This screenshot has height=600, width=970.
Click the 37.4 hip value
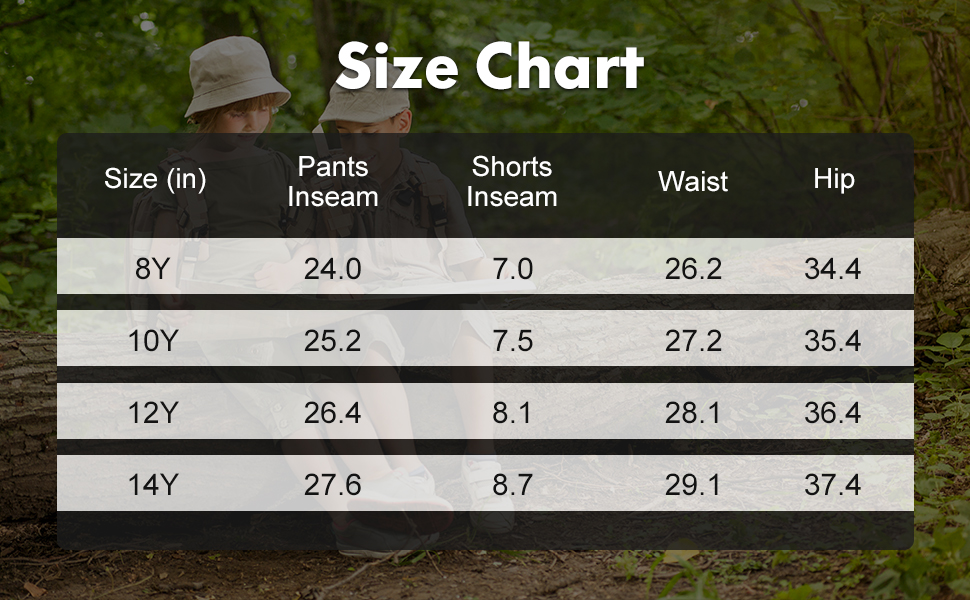[x=833, y=485]
